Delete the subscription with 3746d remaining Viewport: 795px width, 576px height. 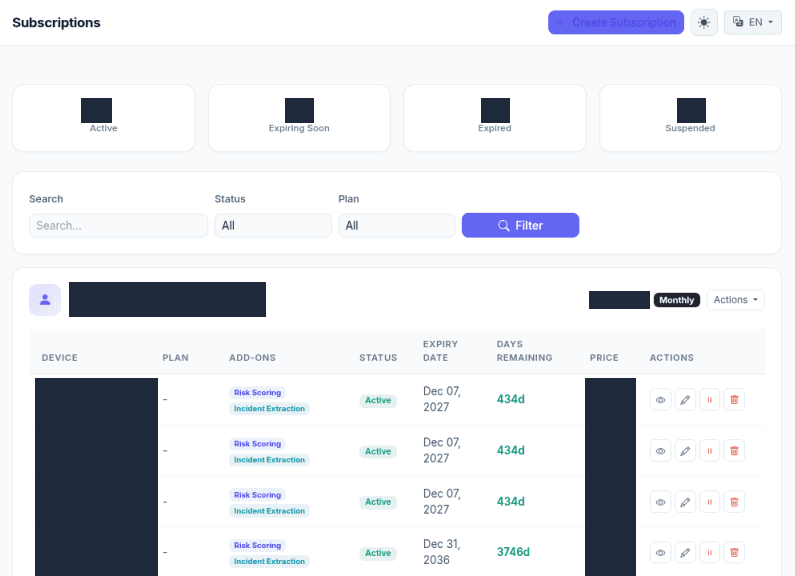(x=734, y=553)
